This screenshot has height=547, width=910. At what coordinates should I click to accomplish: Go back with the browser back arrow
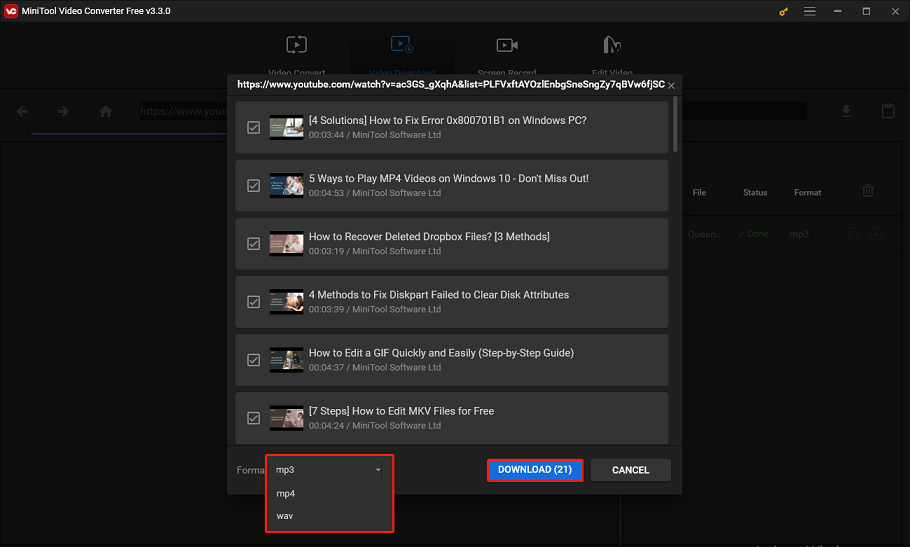[22, 111]
